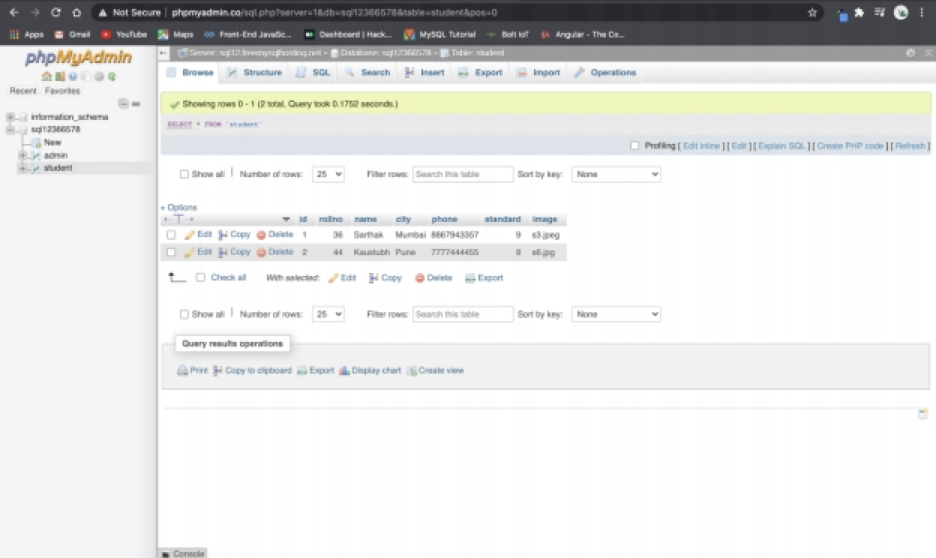Select checkbox for row with id 1
The width and height of the screenshot is (936, 558).
[x=171, y=235]
